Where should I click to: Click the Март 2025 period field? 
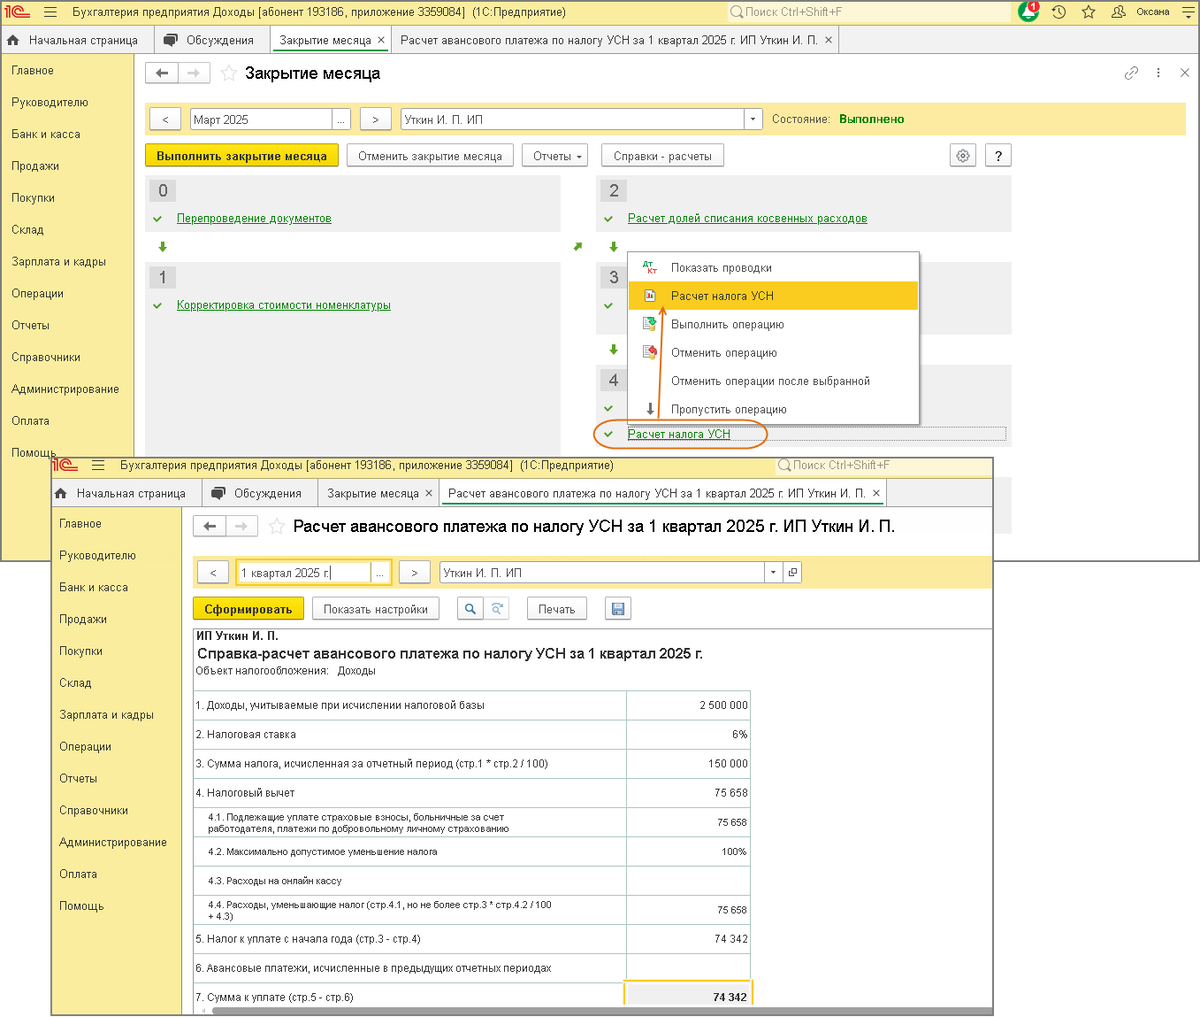(261, 119)
